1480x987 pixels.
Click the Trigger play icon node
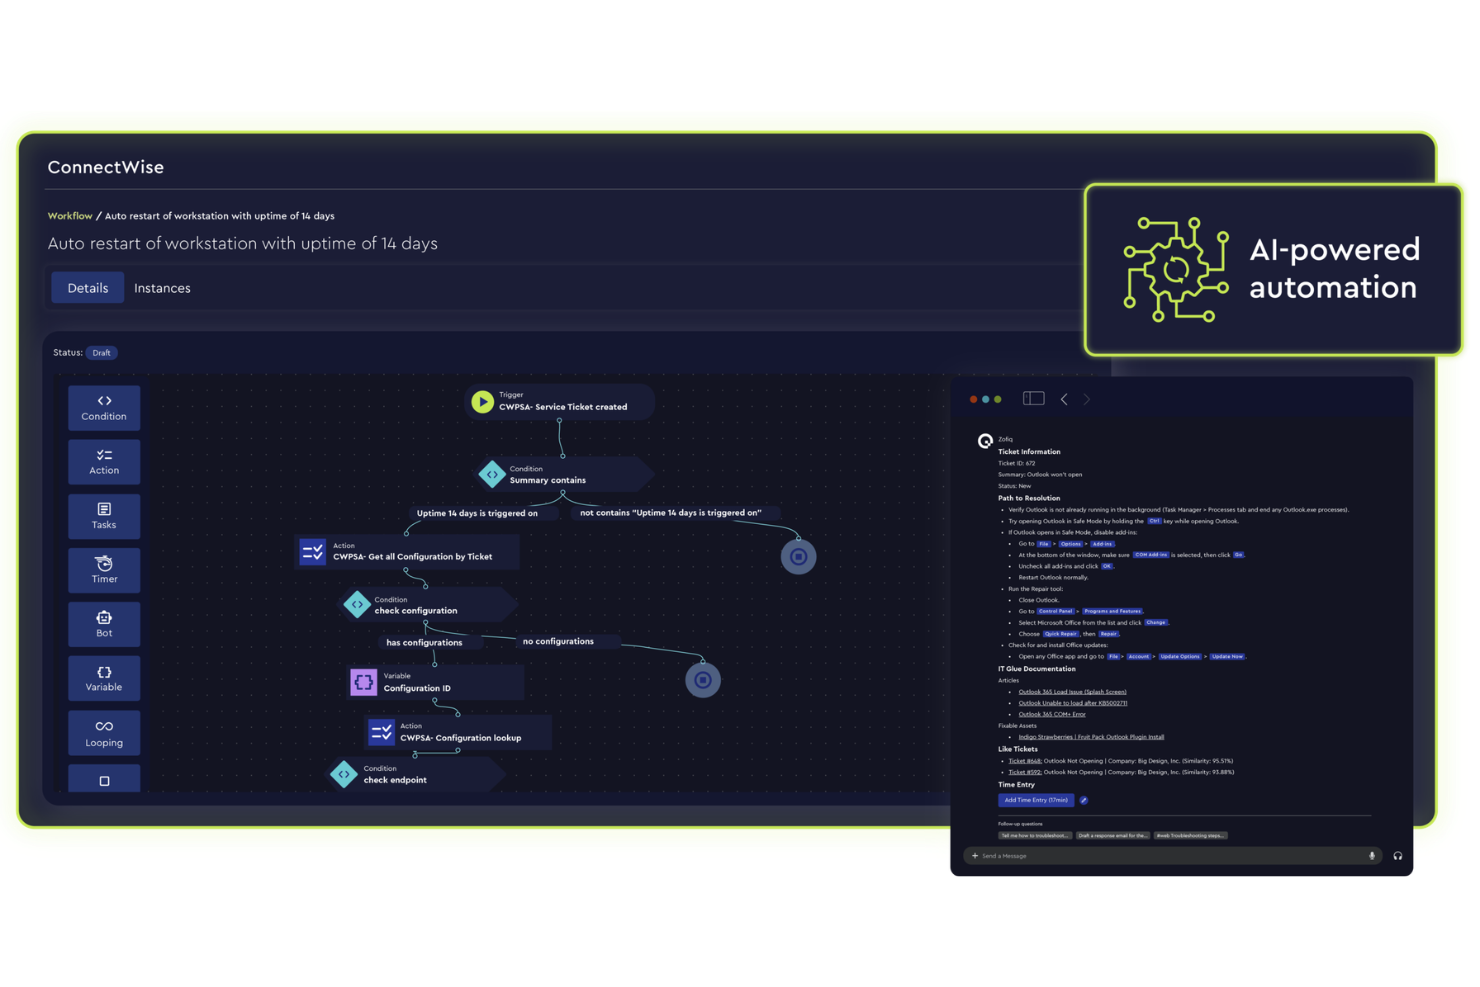click(x=483, y=402)
